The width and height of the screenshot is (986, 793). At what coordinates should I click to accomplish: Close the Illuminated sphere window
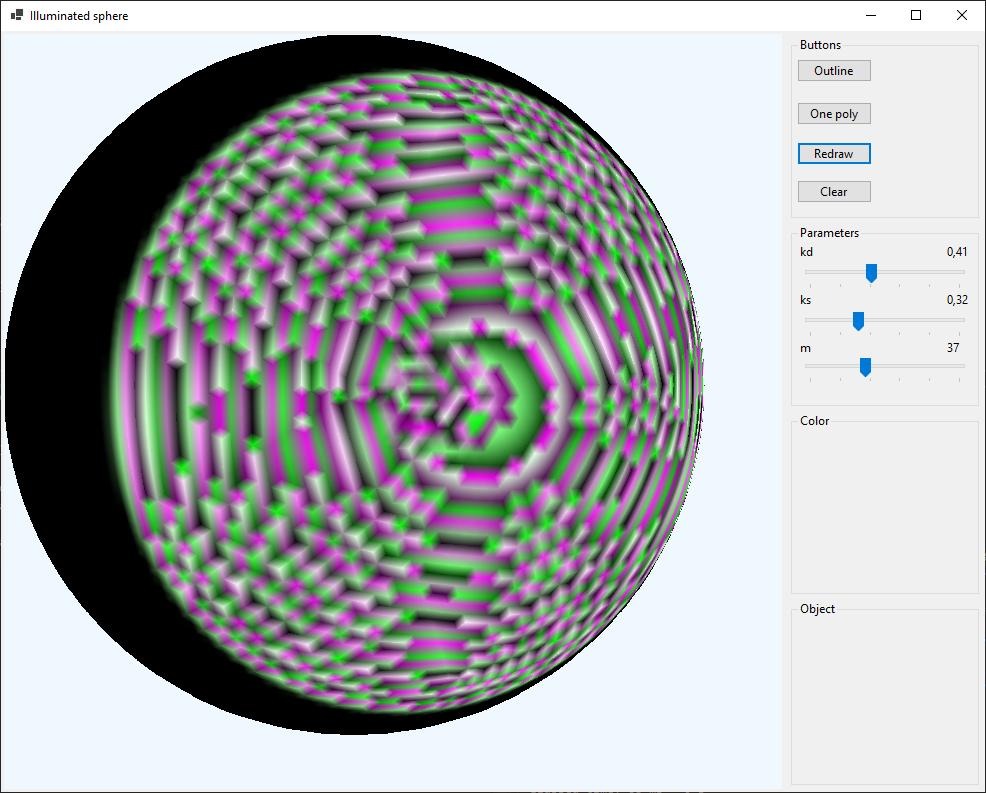tap(962, 15)
